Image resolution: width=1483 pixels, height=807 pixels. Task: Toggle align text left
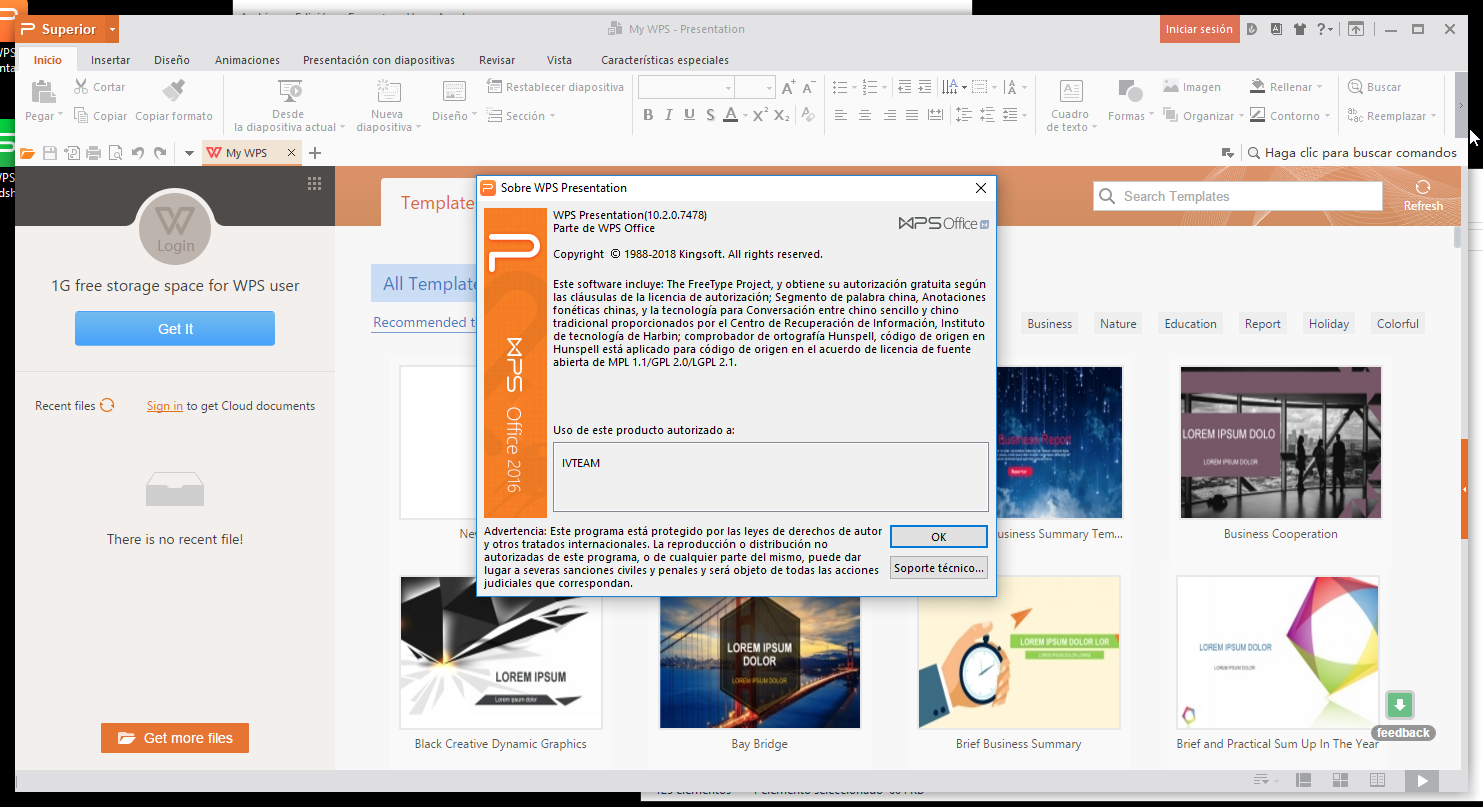(840, 115)
